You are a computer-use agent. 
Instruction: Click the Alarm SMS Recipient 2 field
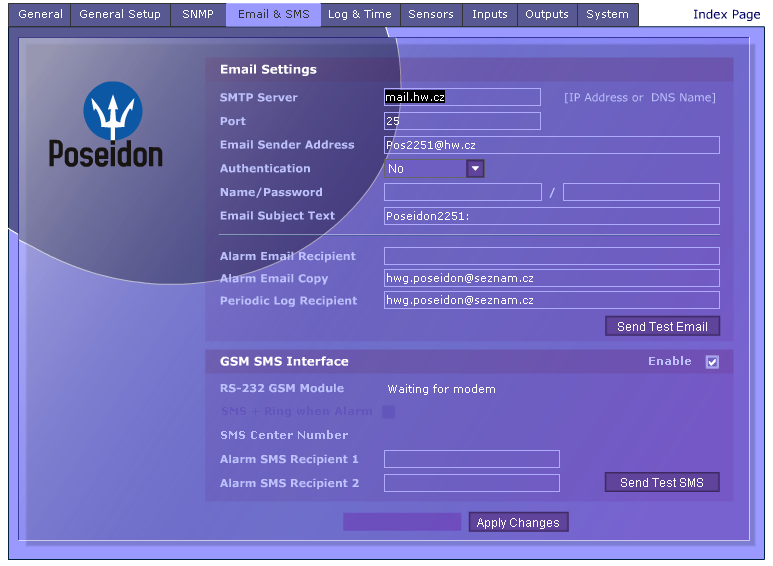click(x=471, y=483)
